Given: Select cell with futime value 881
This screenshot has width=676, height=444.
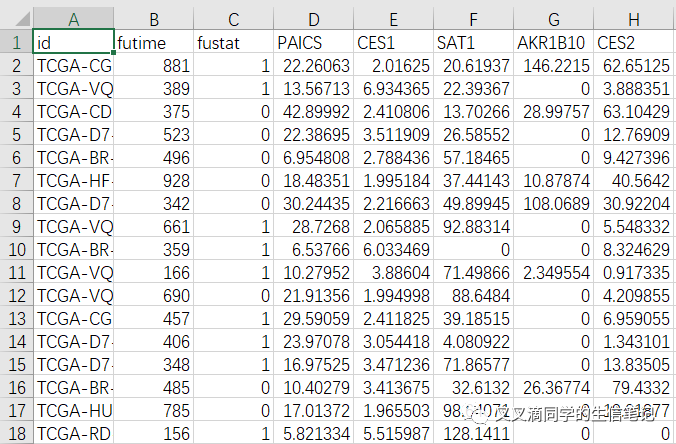Looking at the screenshot, I should coord(154,66).
